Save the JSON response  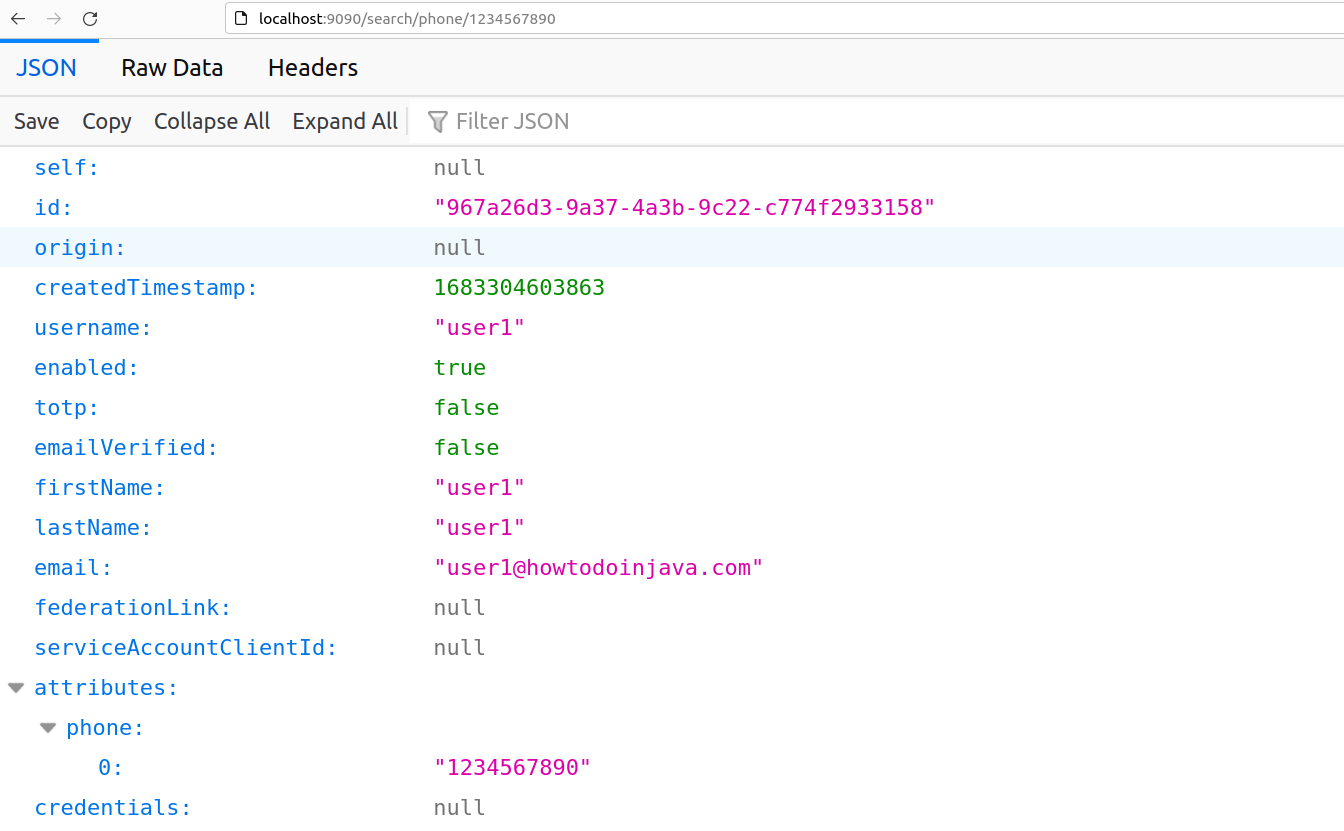pos(37,121)
